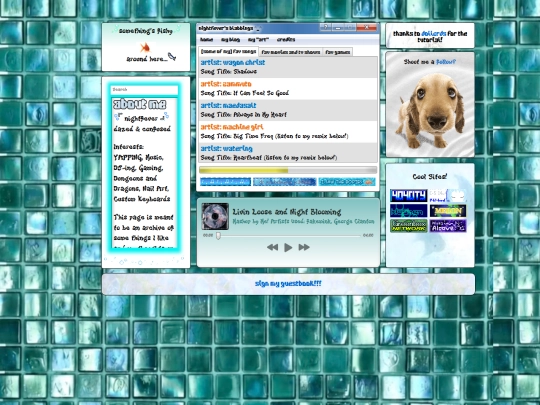
Task: Open the dark blue site badge below 404CITY
Action: (x=409, y=211)
